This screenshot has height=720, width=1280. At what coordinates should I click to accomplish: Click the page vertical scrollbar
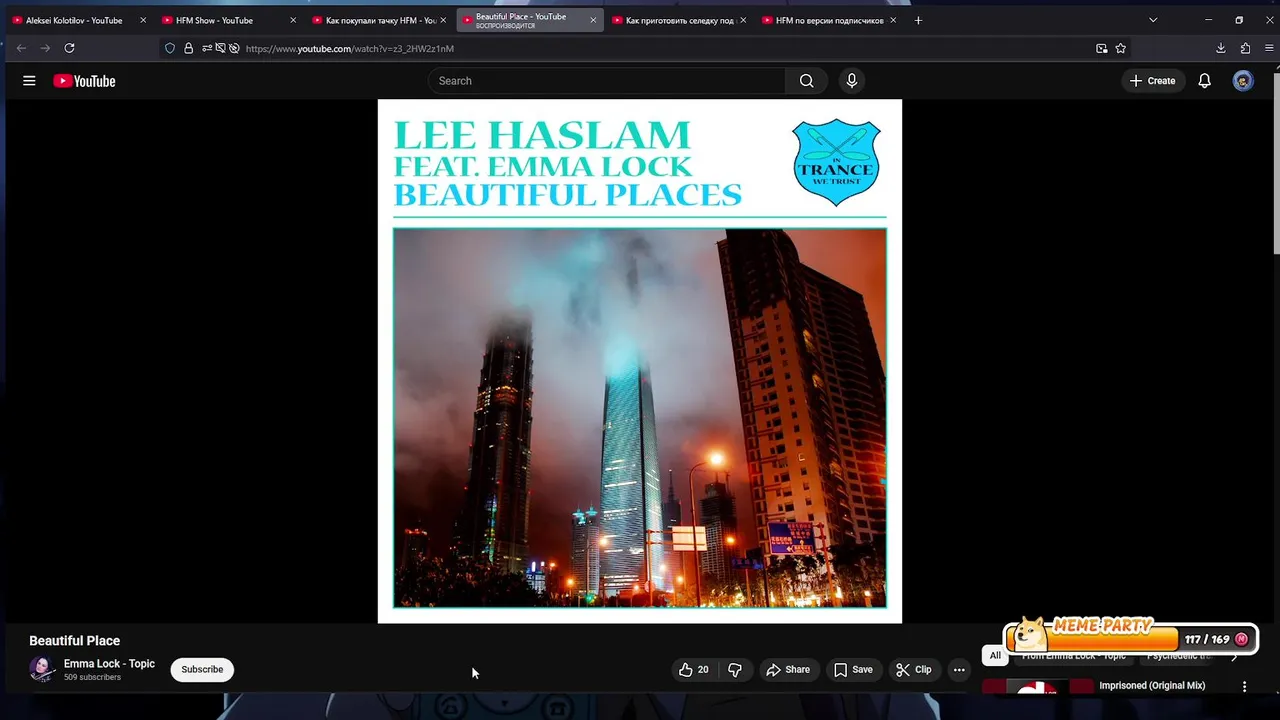(1275, 165)
